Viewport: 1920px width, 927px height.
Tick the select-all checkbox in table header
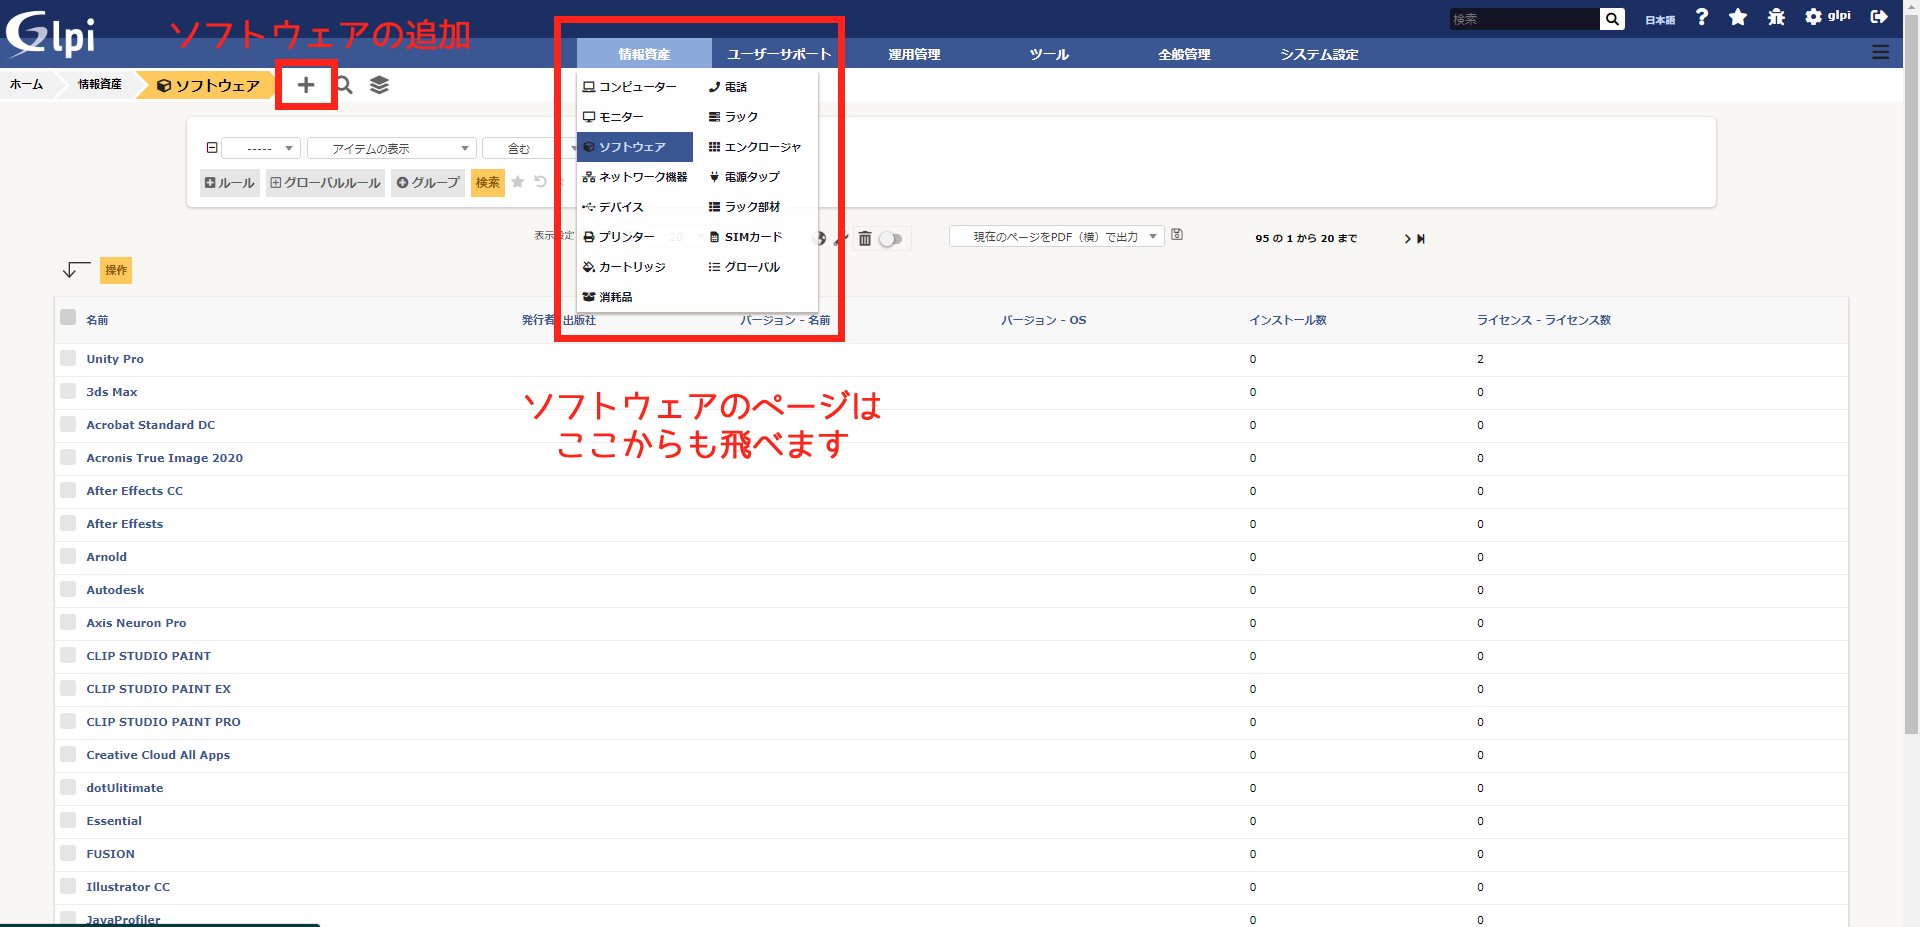pos(68,318)
